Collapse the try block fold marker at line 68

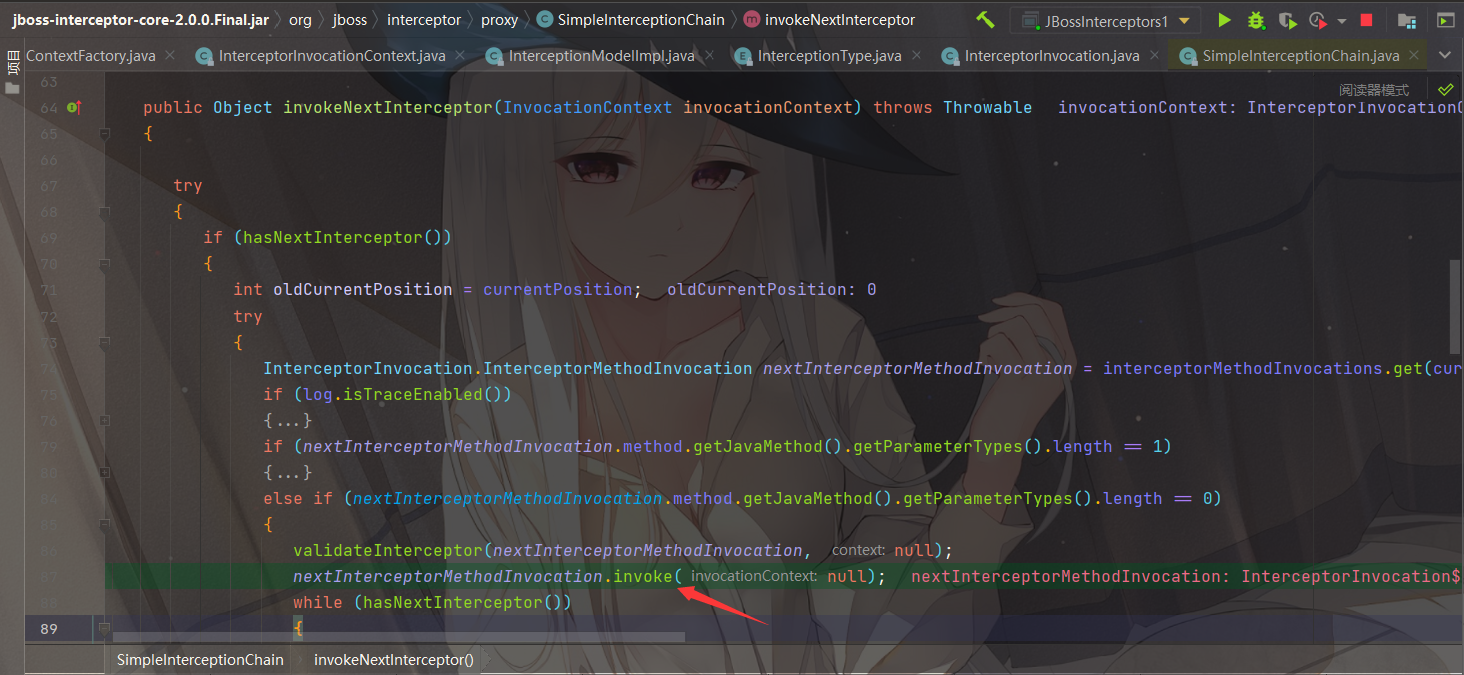104,212
